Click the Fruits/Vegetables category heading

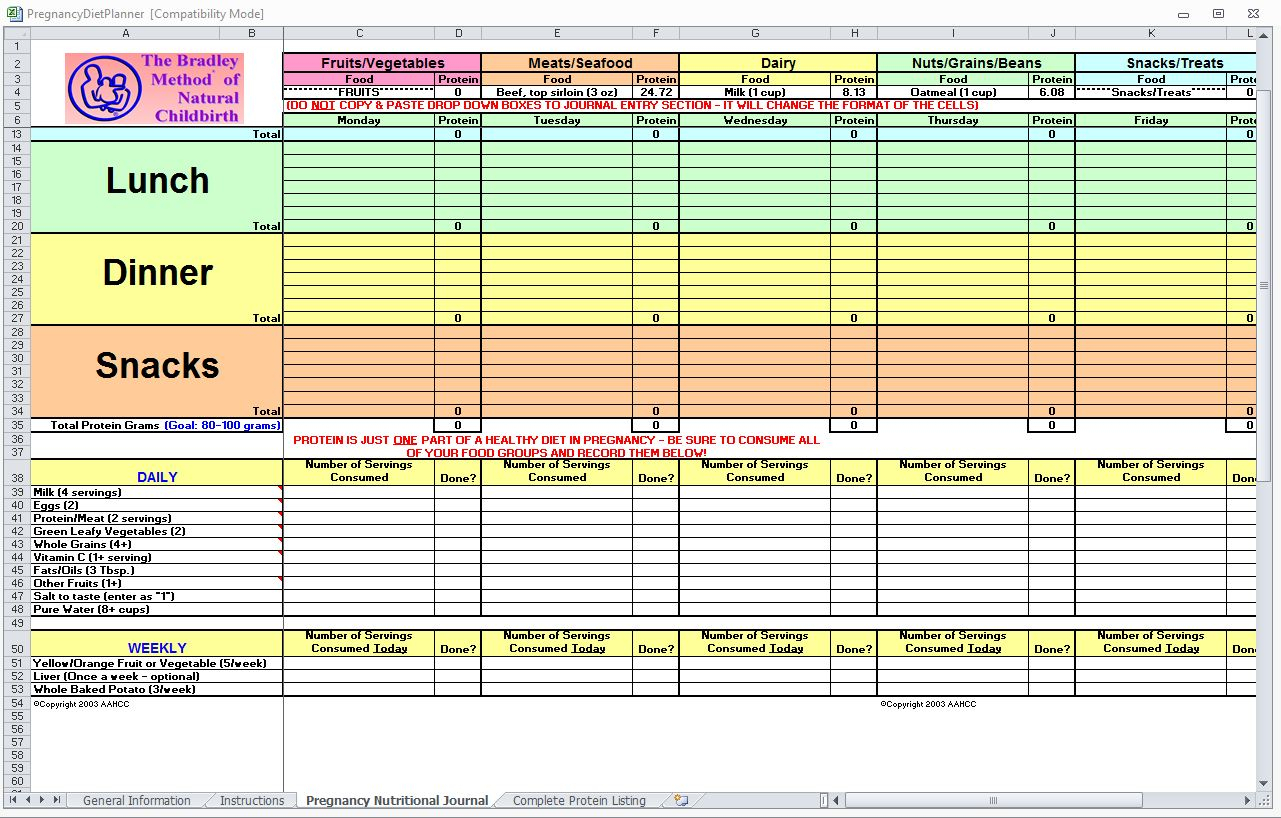click(x=382, y=63)
